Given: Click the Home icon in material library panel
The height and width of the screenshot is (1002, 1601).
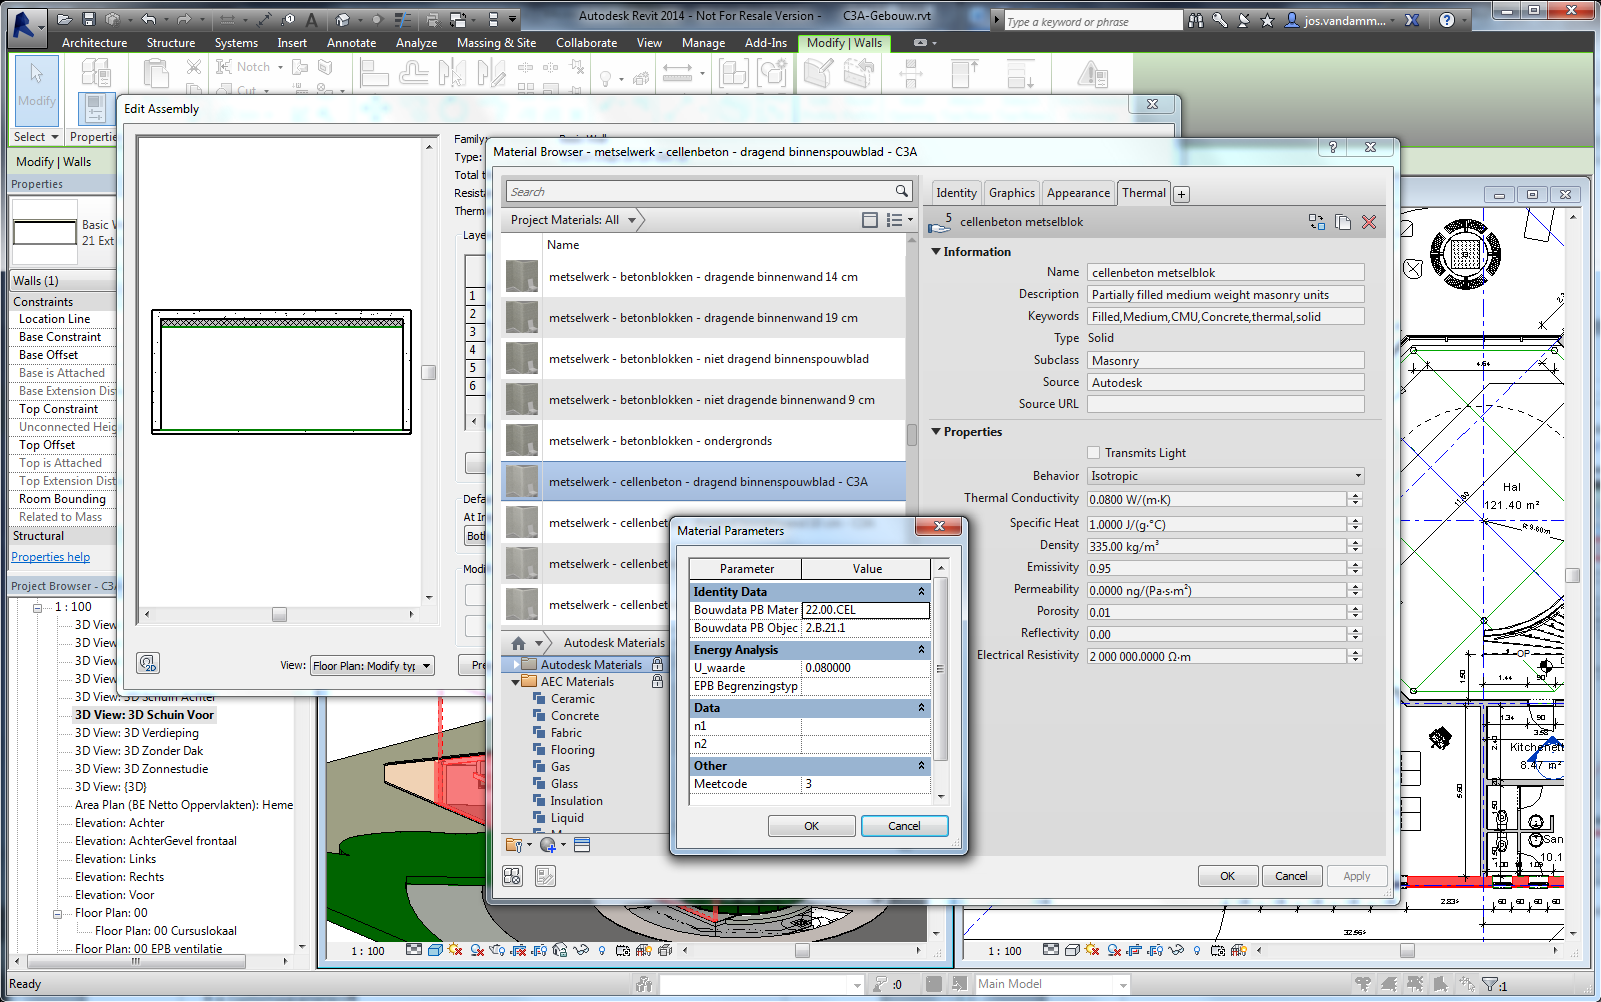Looking at the screenshot, I should coord(518,643).
